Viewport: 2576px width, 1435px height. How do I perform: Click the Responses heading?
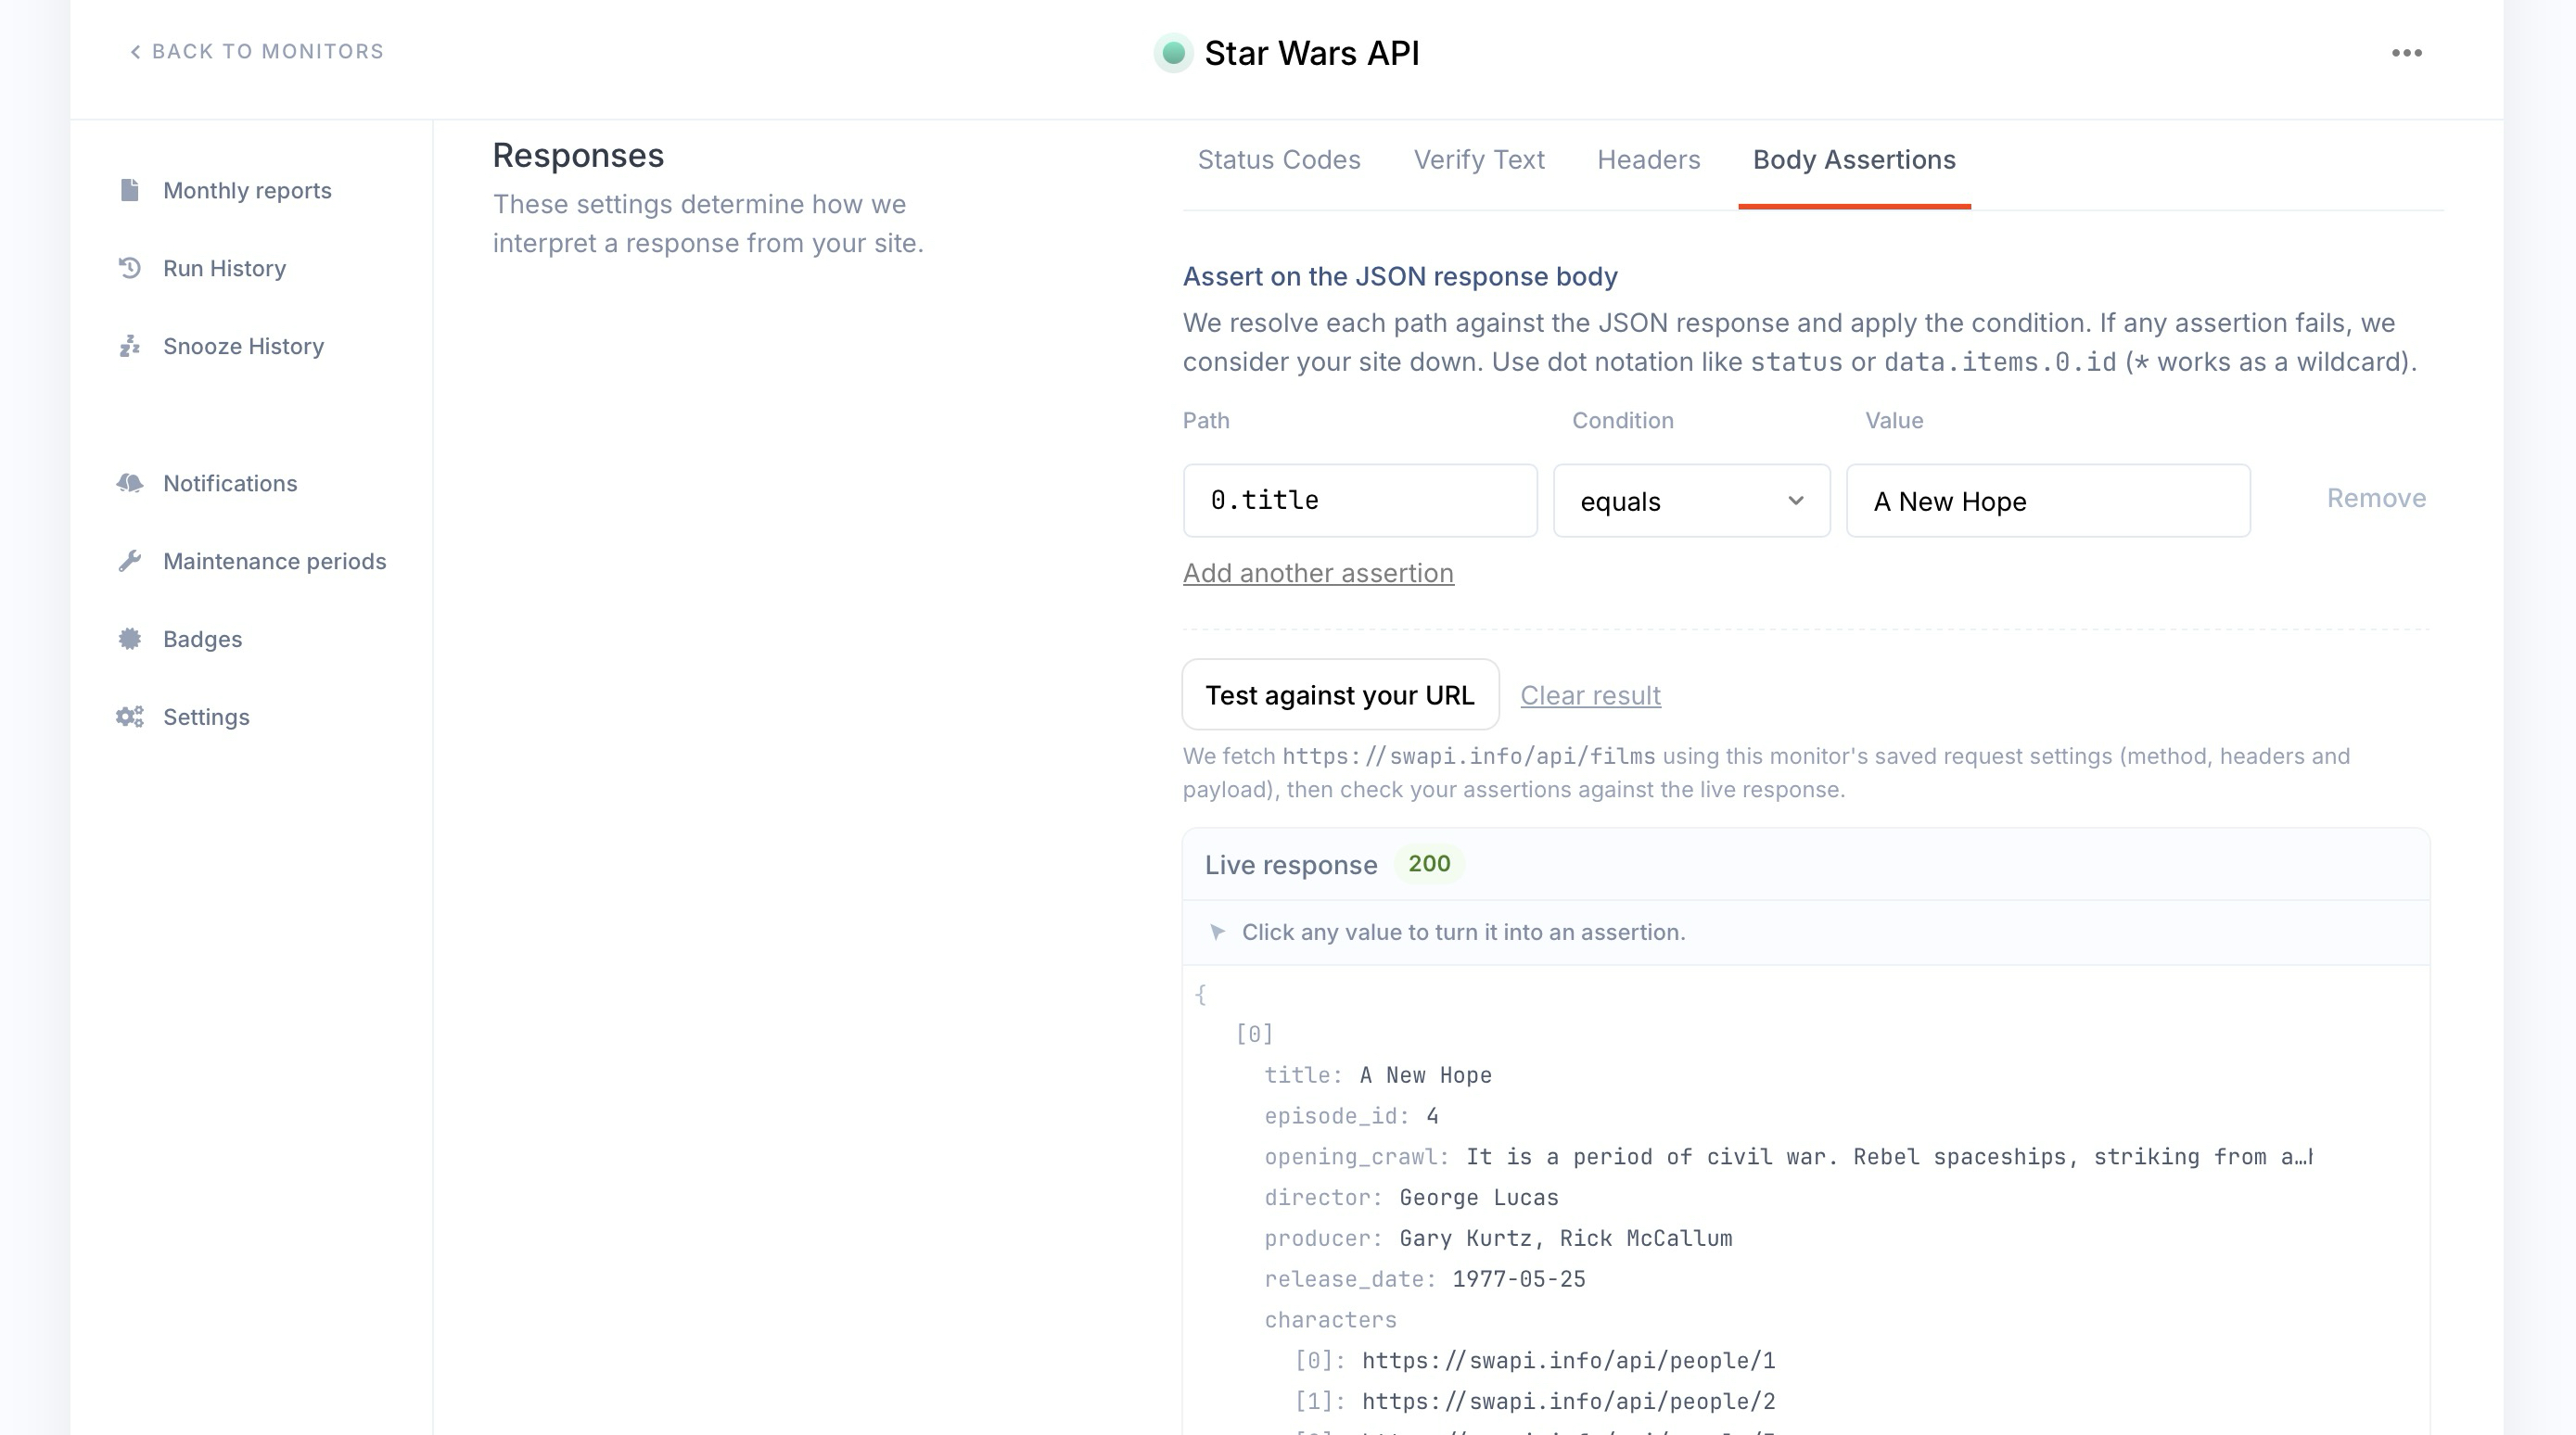click(578, 156)
